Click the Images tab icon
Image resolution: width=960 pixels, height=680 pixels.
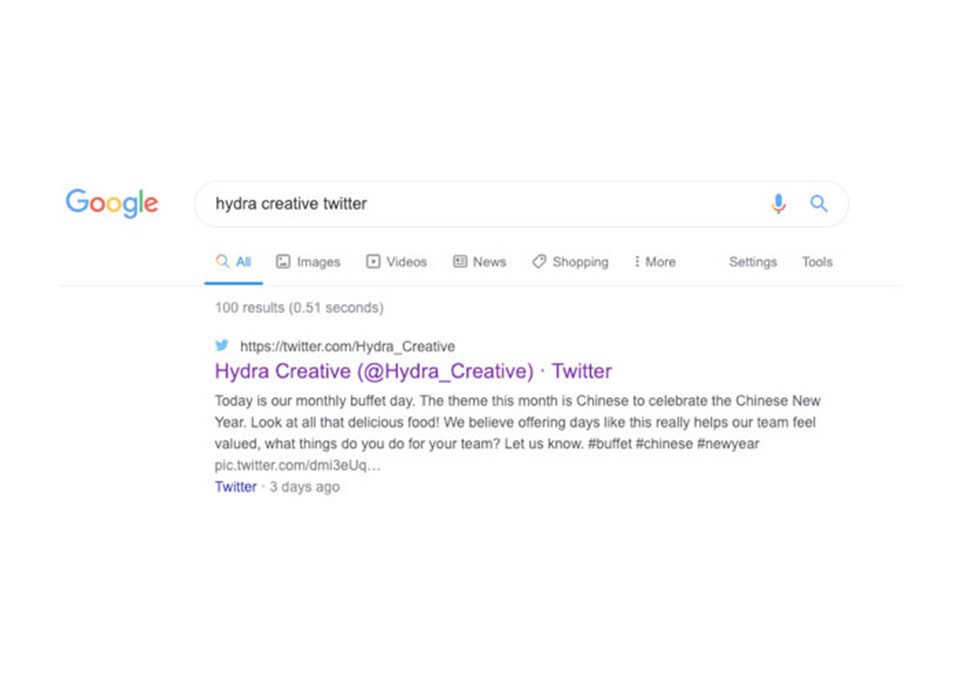pyautogui.click(x=283, y=262)
